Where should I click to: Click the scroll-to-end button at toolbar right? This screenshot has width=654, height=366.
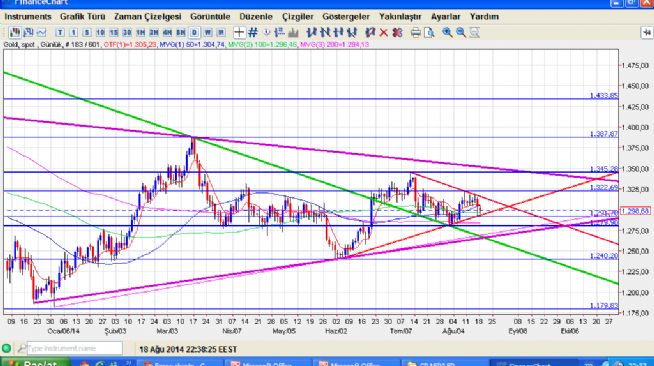click(x=646, y=32)
